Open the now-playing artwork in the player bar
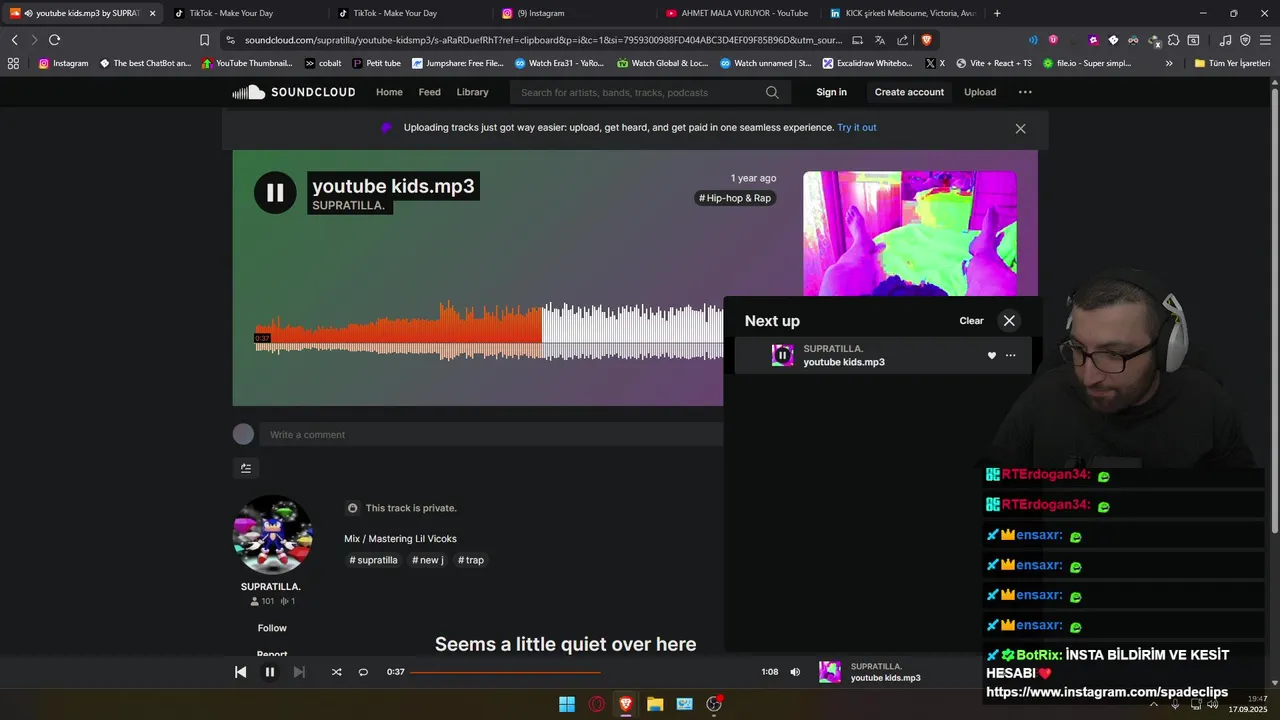Screen dimensions: 1280x720 coord(830,672)
